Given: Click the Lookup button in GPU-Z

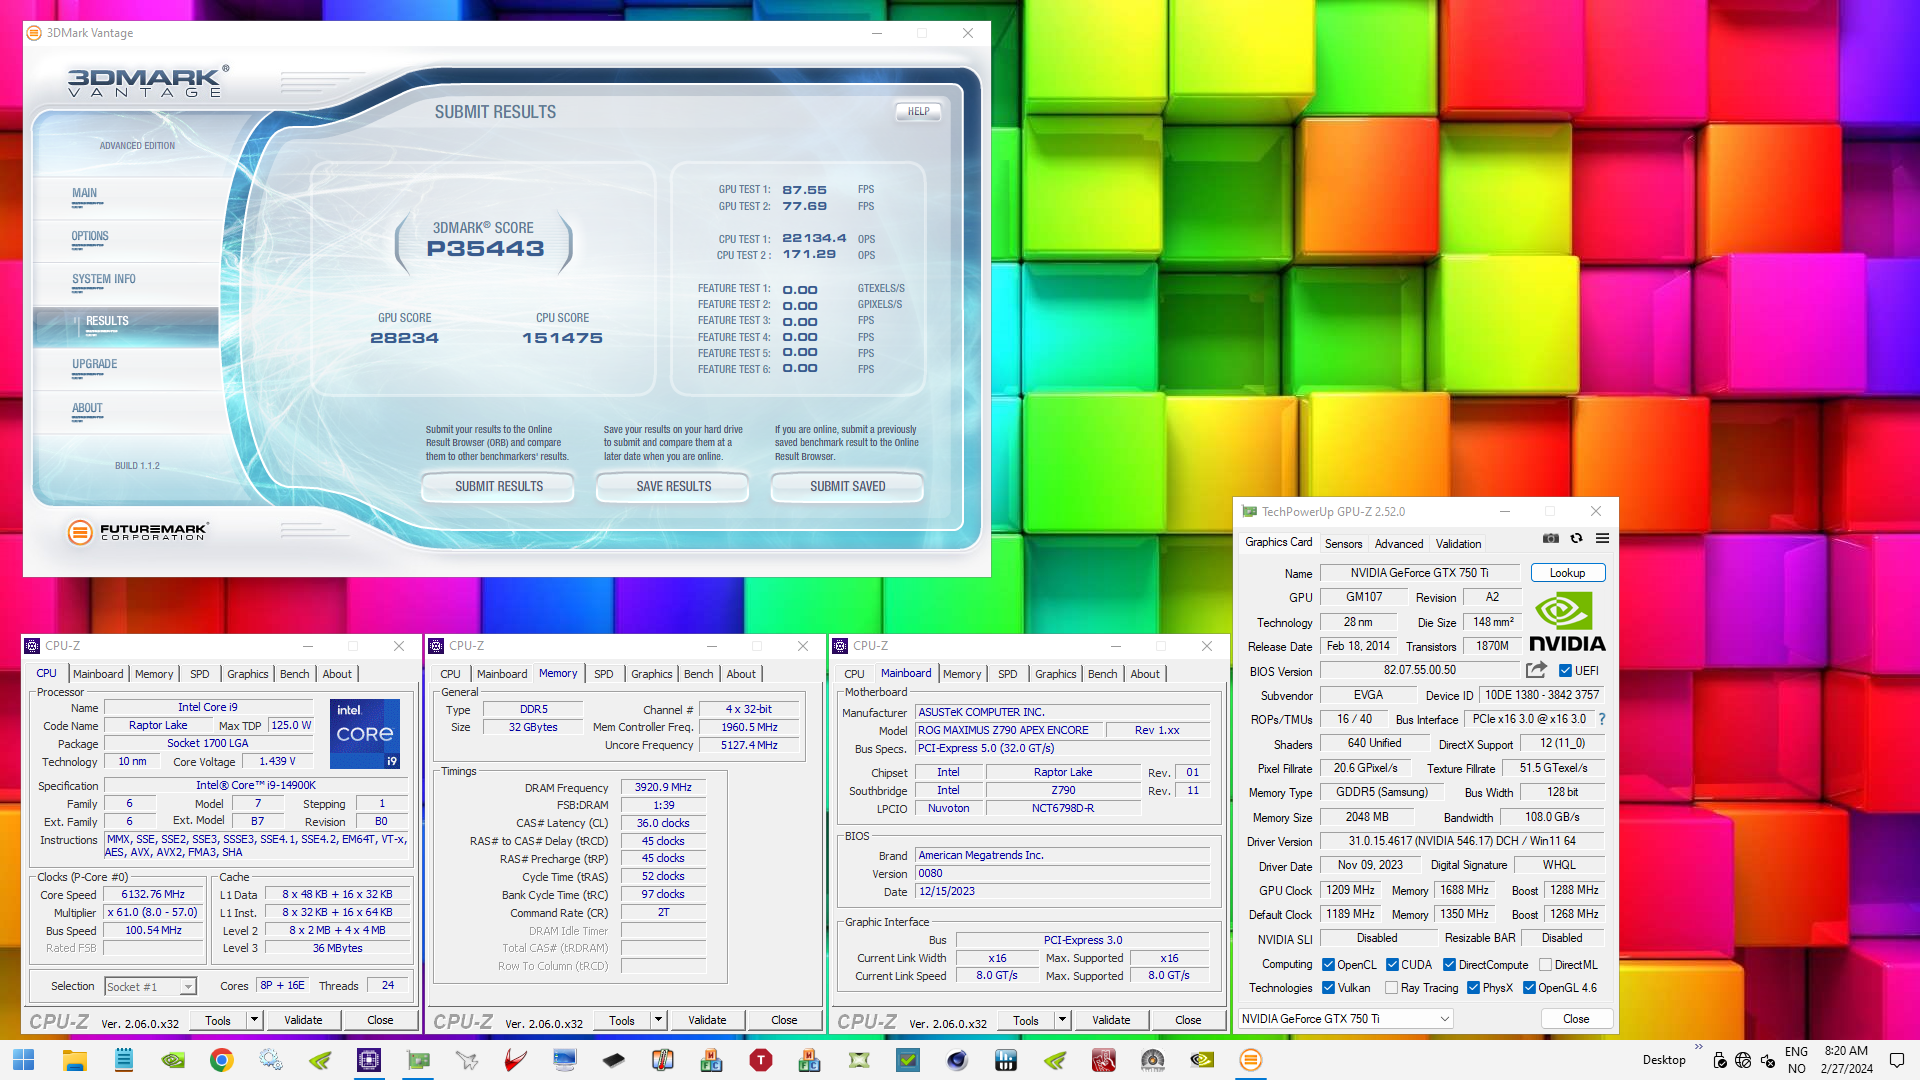Looking at the screenshot, I should [x=1567, y=573].
